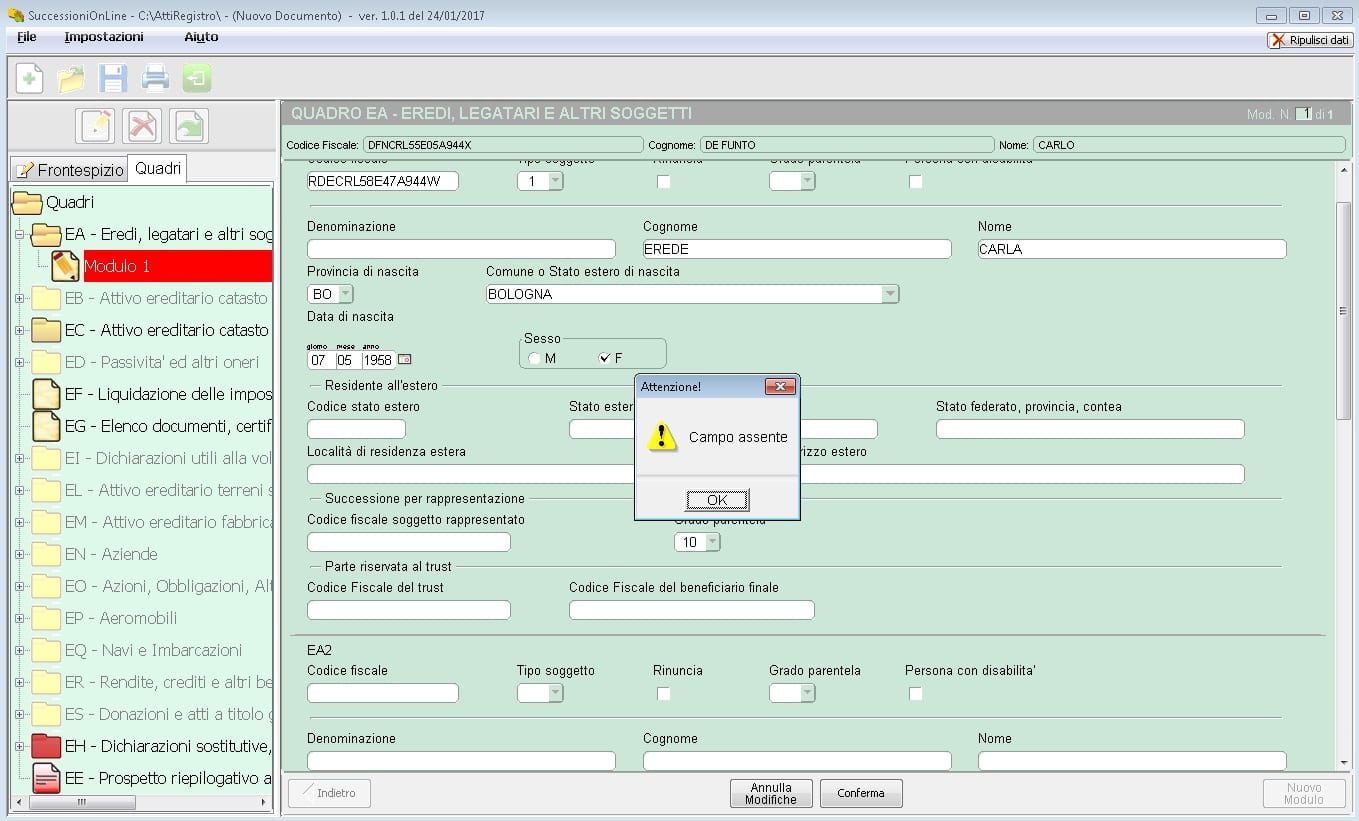The height and width of the screenshot is (821, 1359).
Task: Click the anno field showing 1958
Action: coord(379,360)
